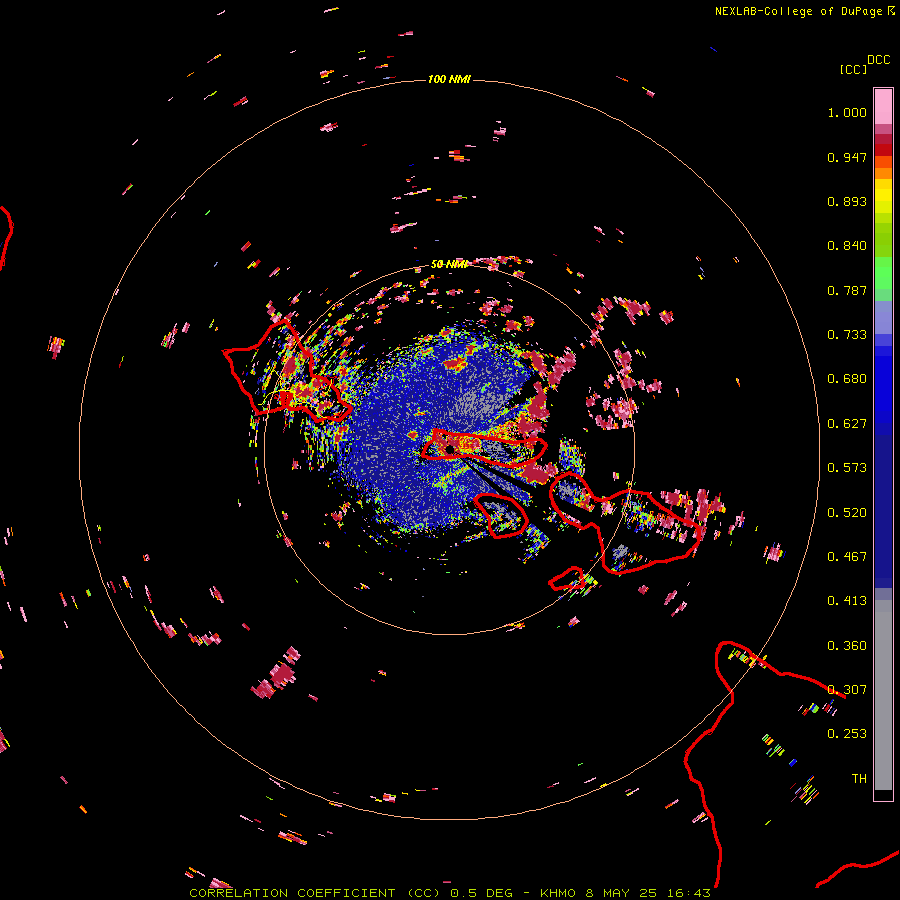Click the 0.520 value on the scale
The height and width of the screenshot is (900, 900).
click(x=847, y=513)
